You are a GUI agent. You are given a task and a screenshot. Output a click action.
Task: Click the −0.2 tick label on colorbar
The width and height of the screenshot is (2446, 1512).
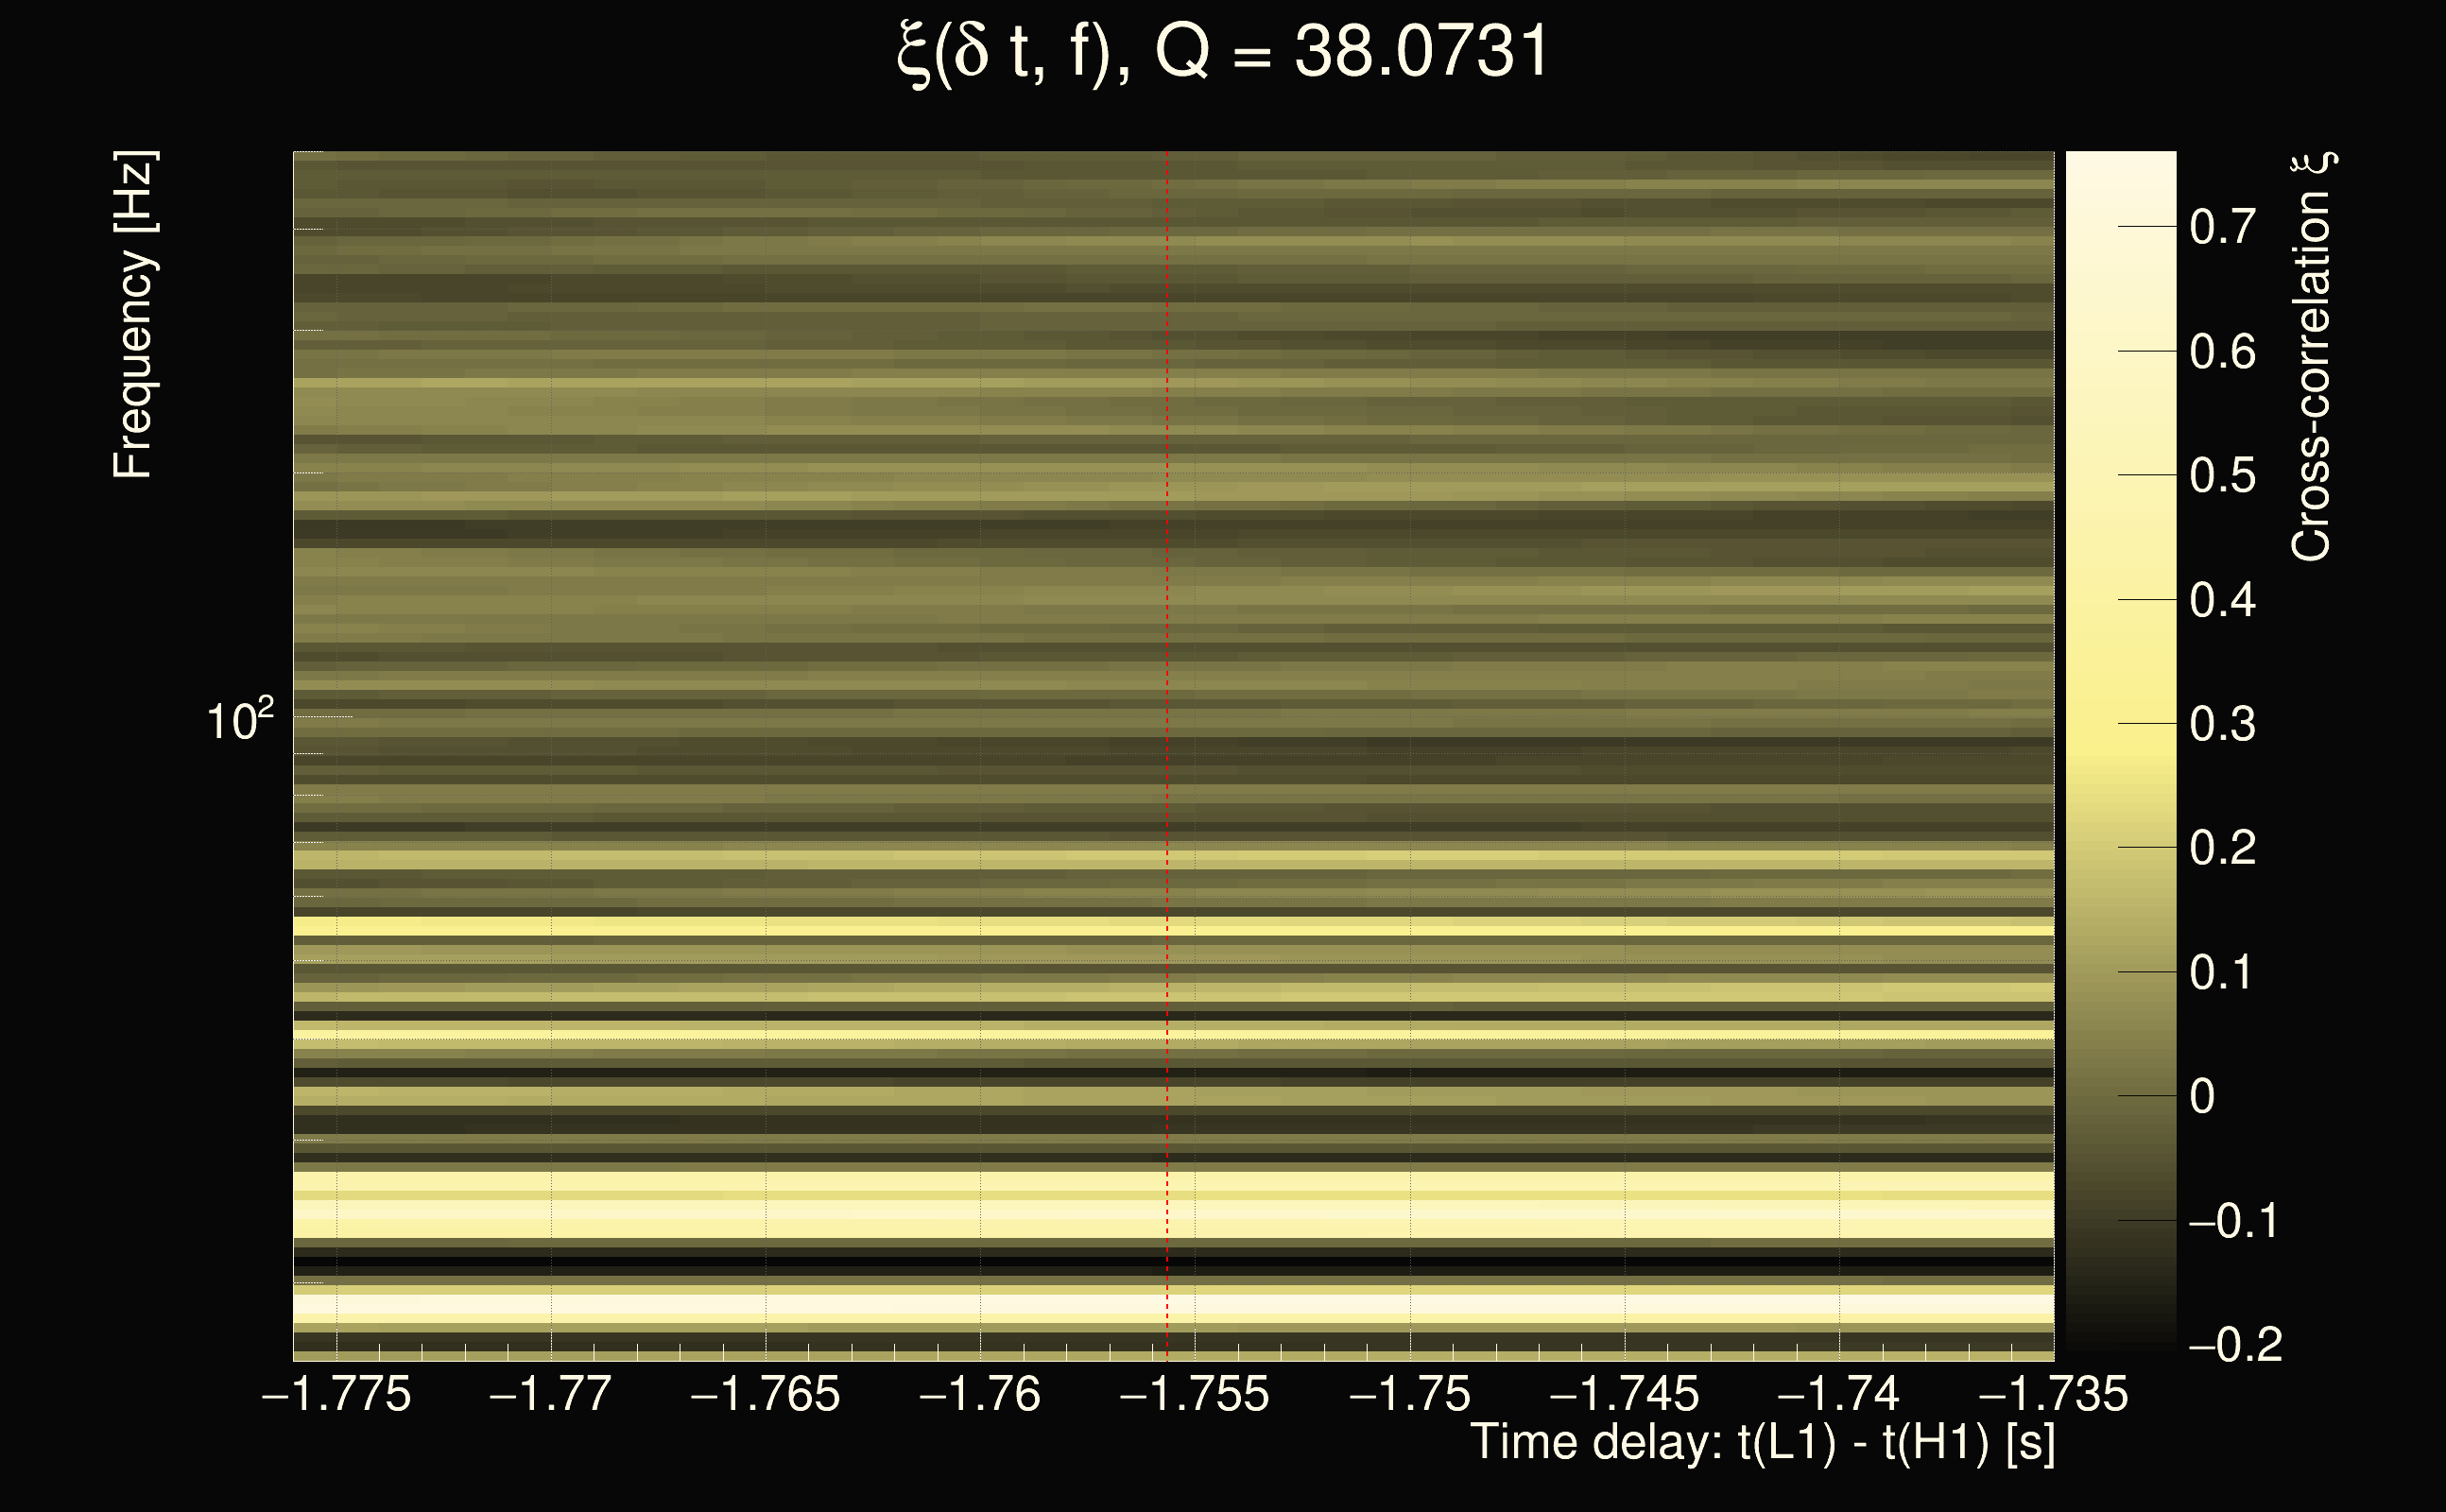pos(2235,1345)
